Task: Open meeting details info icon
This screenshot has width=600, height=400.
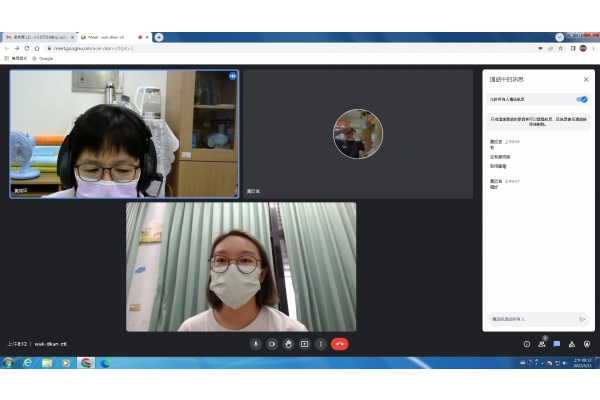Action: pyautogui.click(x=527, y=344)
